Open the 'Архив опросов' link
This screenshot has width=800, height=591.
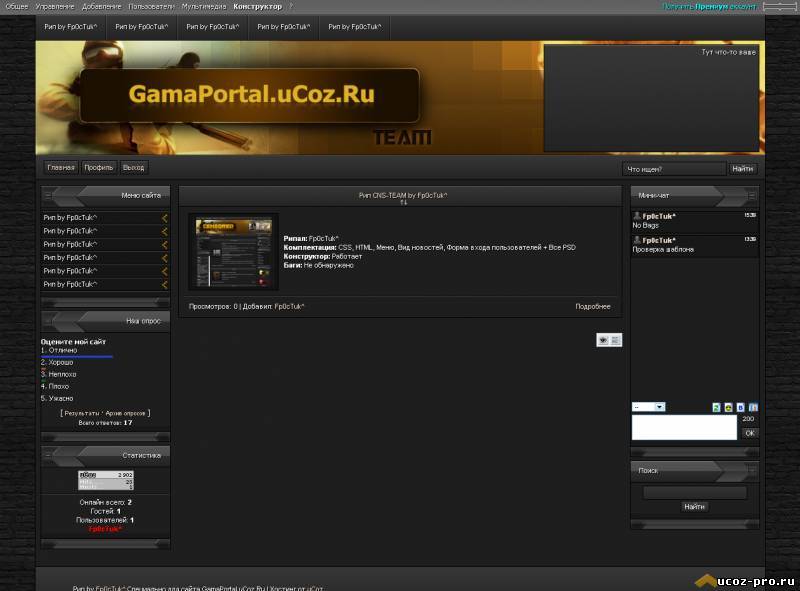coord(126,413)
